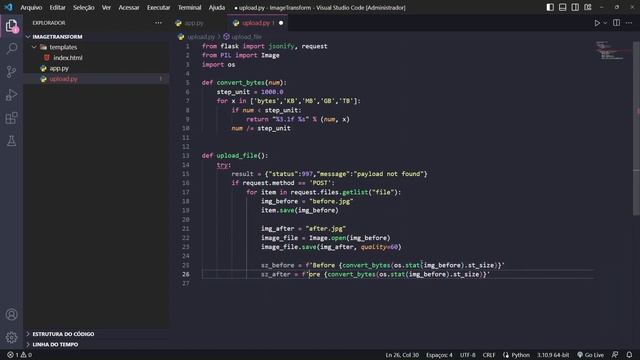640x360 pixels.
Task: Open the Extensions view
Action: (x=11, y=118)
